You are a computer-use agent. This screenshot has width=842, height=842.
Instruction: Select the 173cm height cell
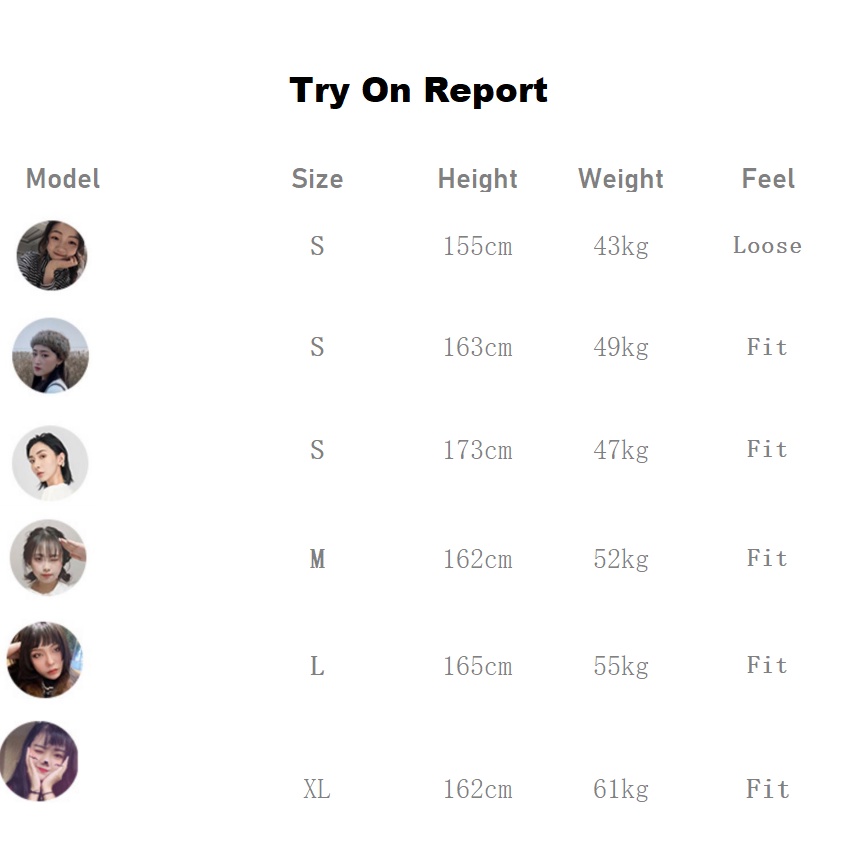tap(478, 451)
